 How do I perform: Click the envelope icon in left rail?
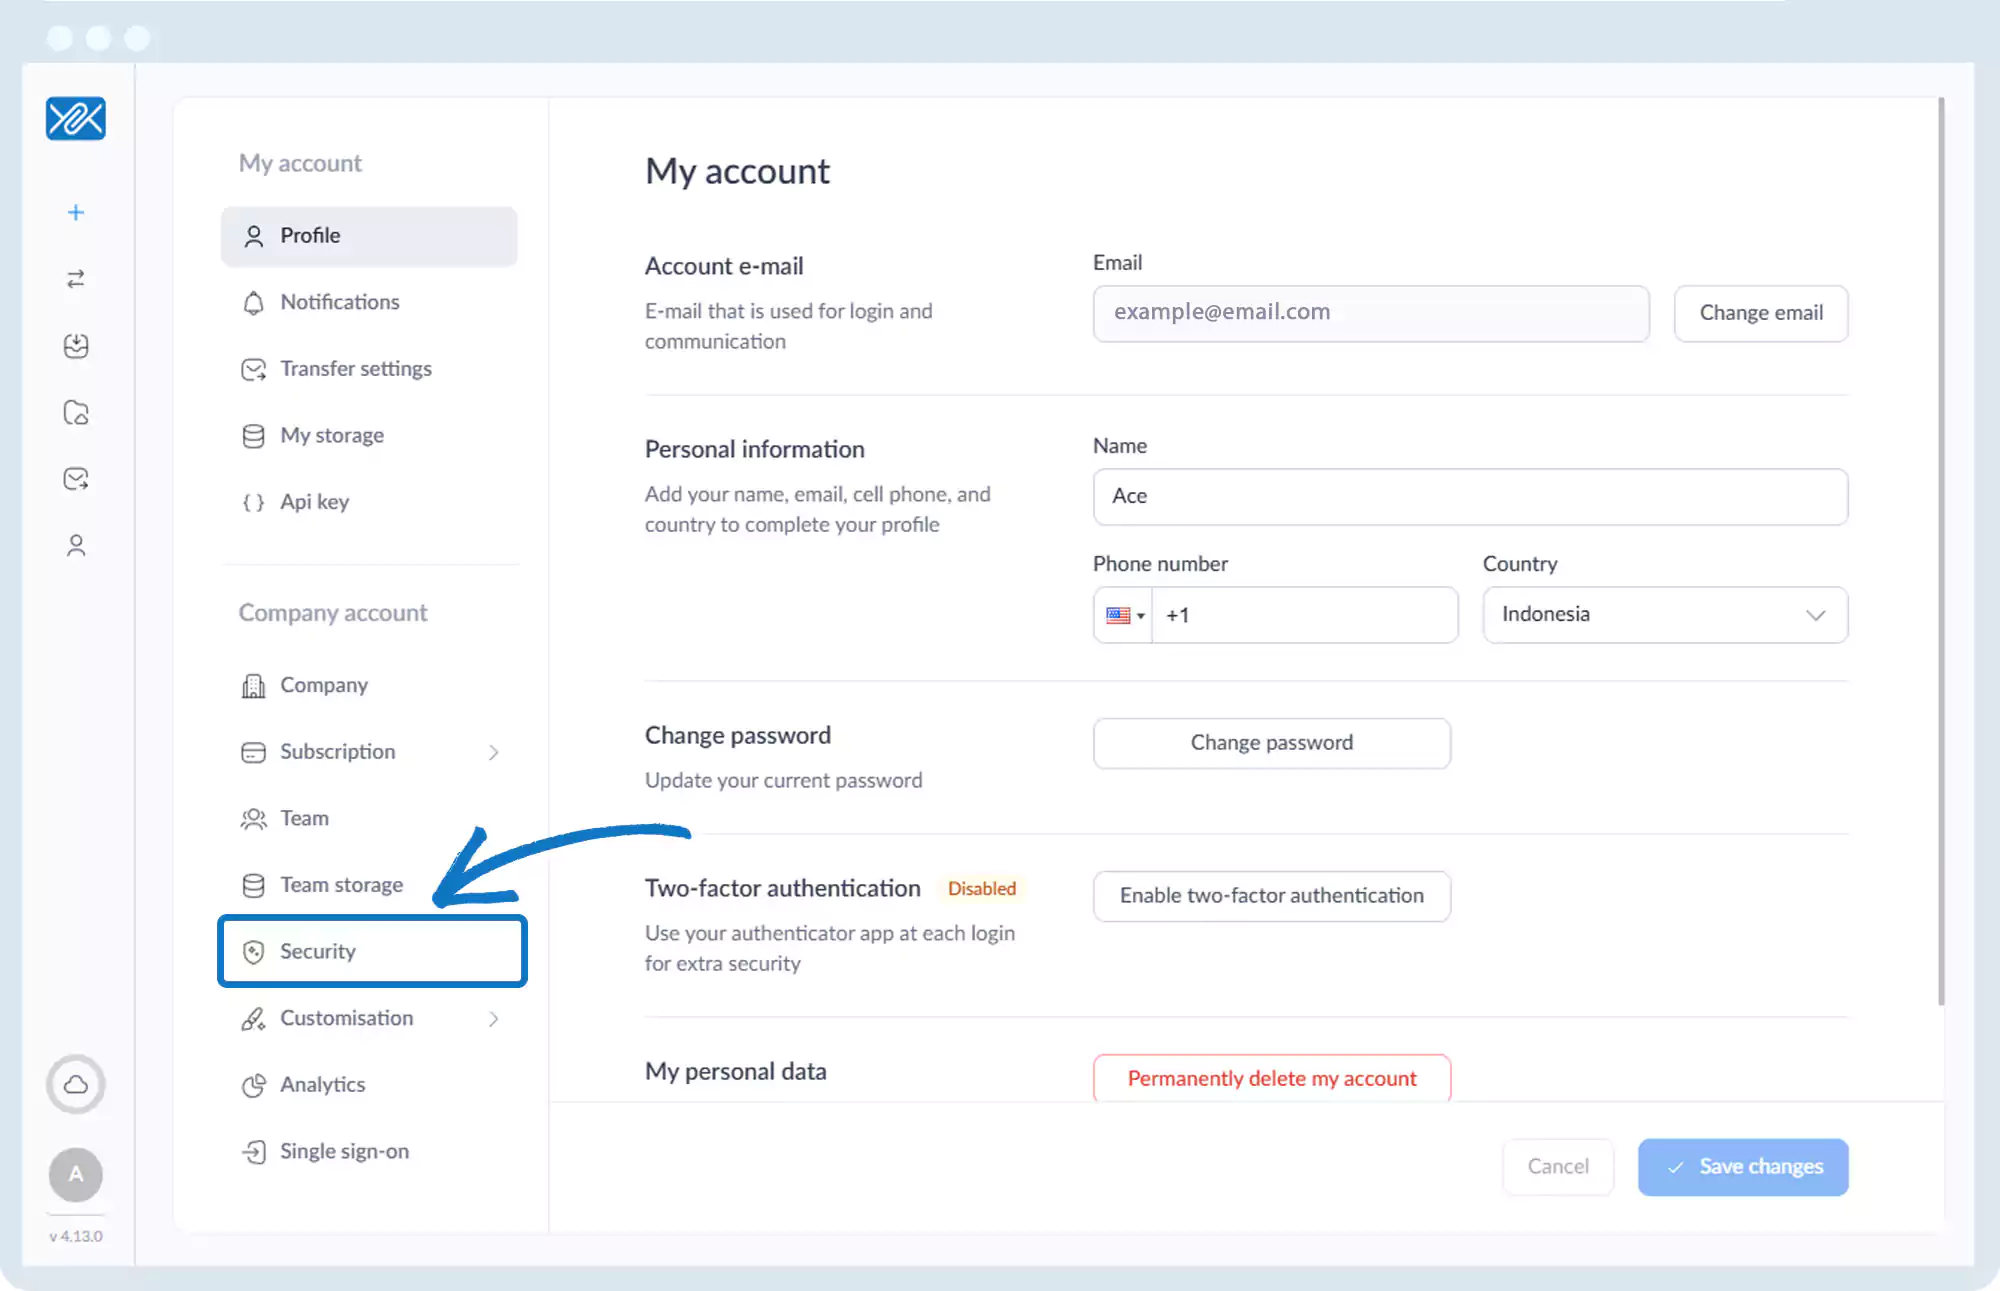pos(76,479)
